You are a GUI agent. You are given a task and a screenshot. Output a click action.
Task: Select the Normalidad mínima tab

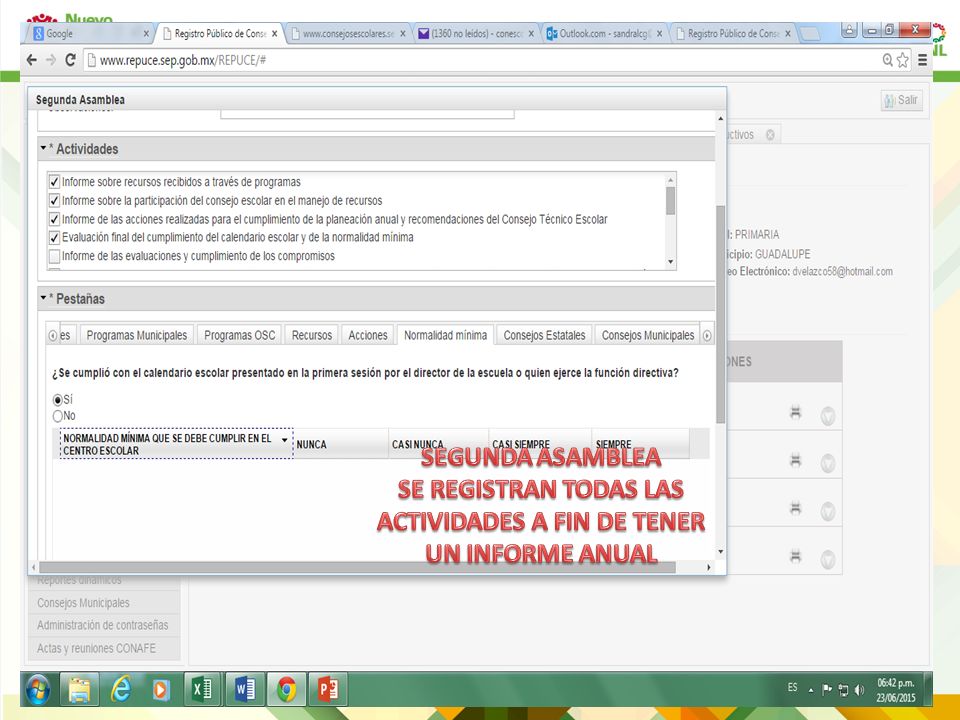tap(445, 336)
